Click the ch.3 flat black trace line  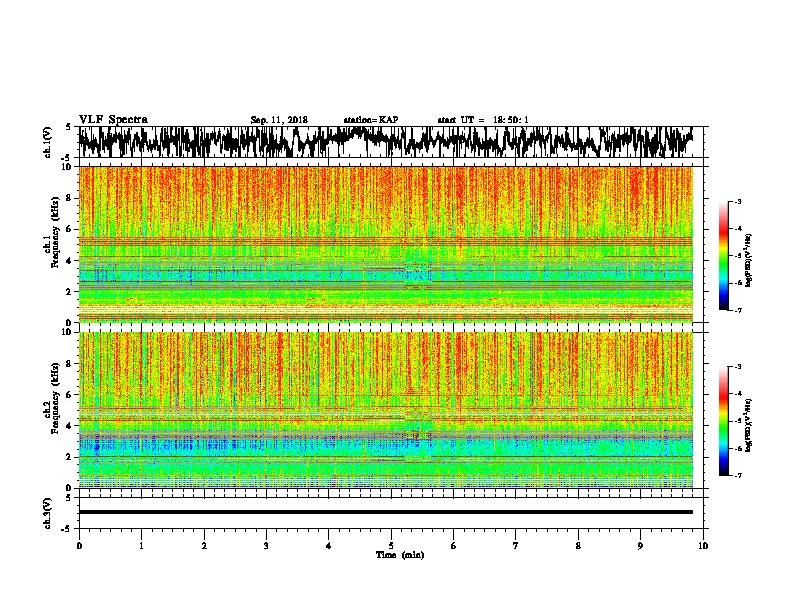pyautogui.click(x=386, y=512)
